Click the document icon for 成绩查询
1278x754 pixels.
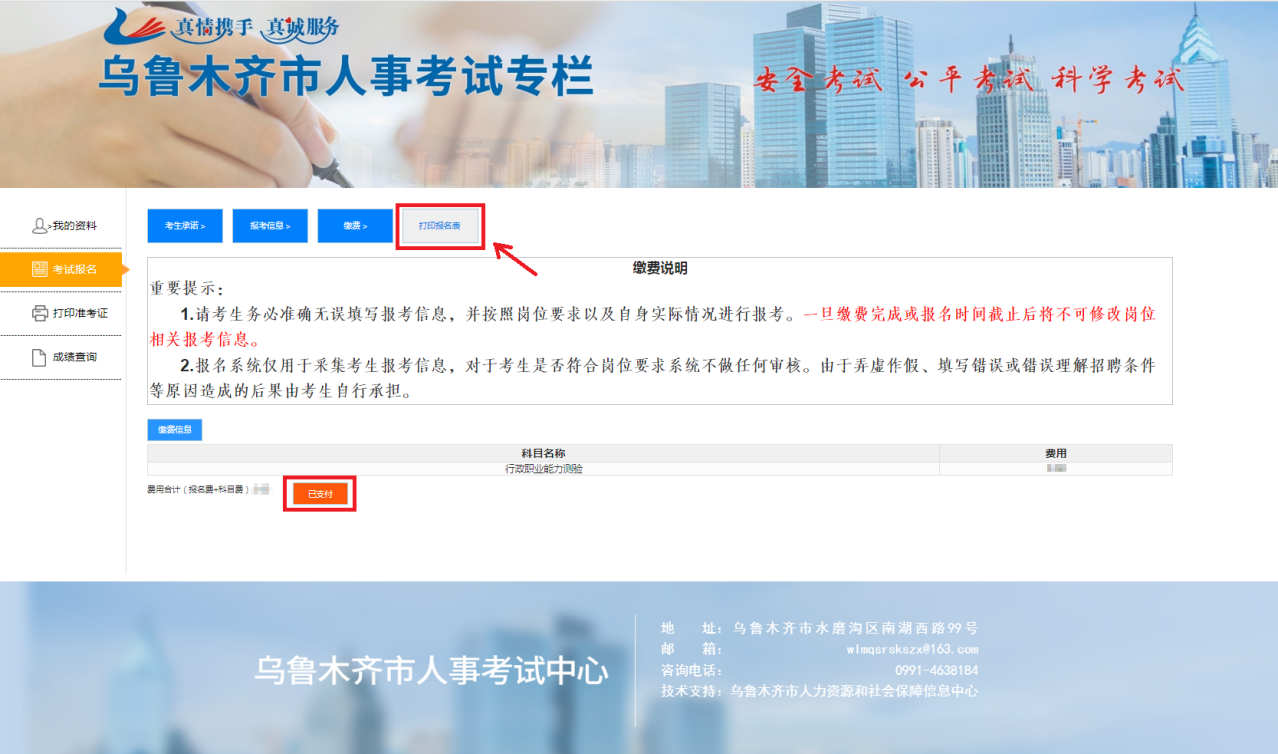(x=39, y=357)
